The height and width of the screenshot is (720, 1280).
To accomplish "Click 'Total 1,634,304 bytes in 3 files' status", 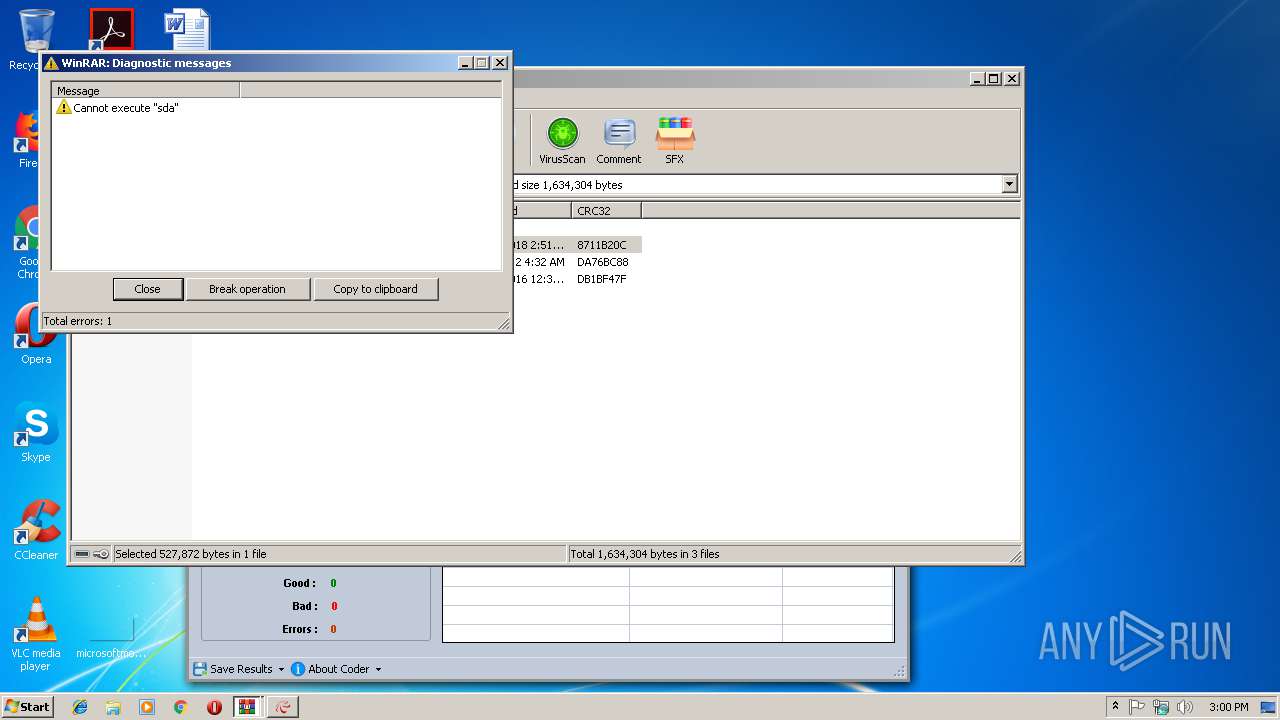I will [645, 554].
